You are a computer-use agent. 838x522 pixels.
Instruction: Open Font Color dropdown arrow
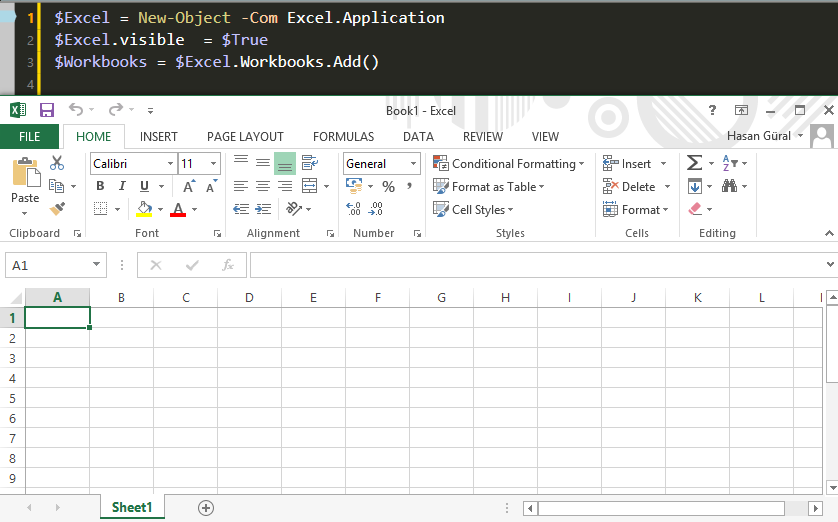(195, 209)
